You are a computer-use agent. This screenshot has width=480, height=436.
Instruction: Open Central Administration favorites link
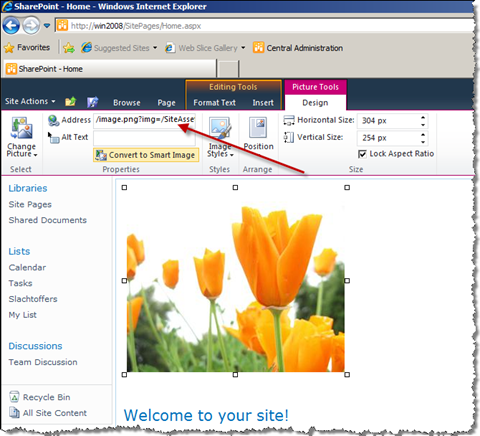298,48
